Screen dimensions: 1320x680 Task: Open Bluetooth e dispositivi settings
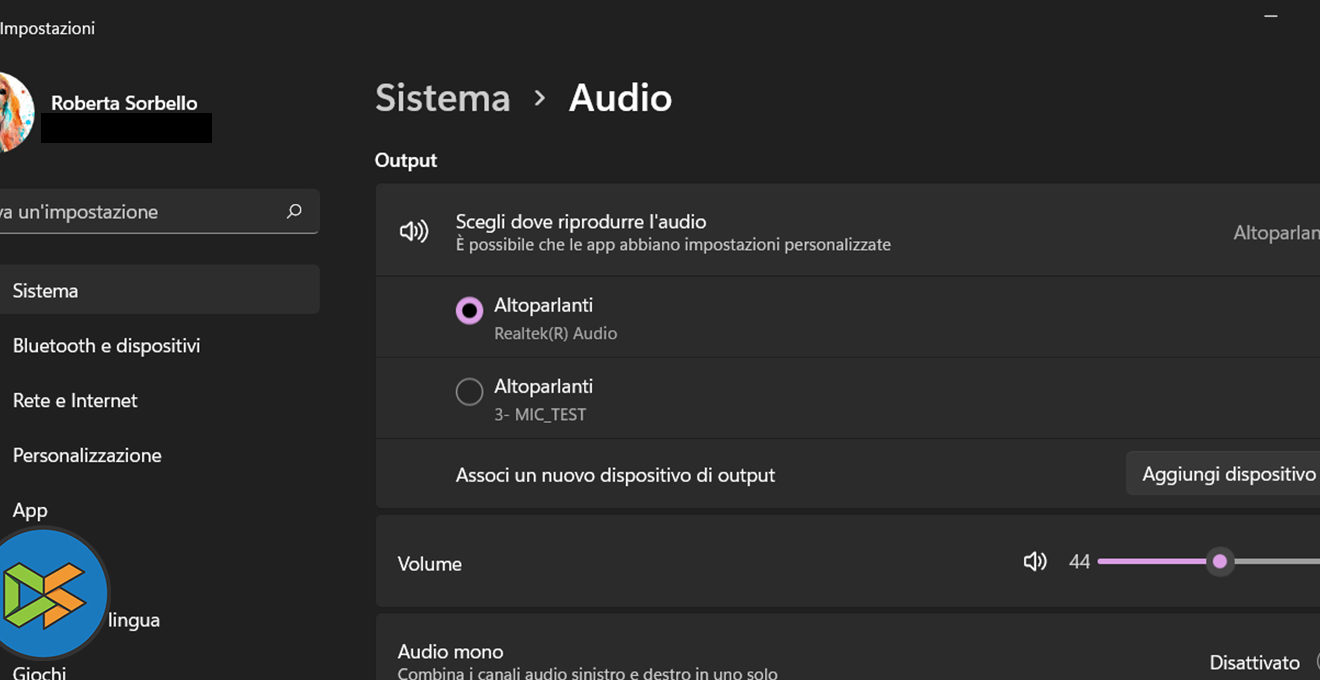click(x=106, y=346)
